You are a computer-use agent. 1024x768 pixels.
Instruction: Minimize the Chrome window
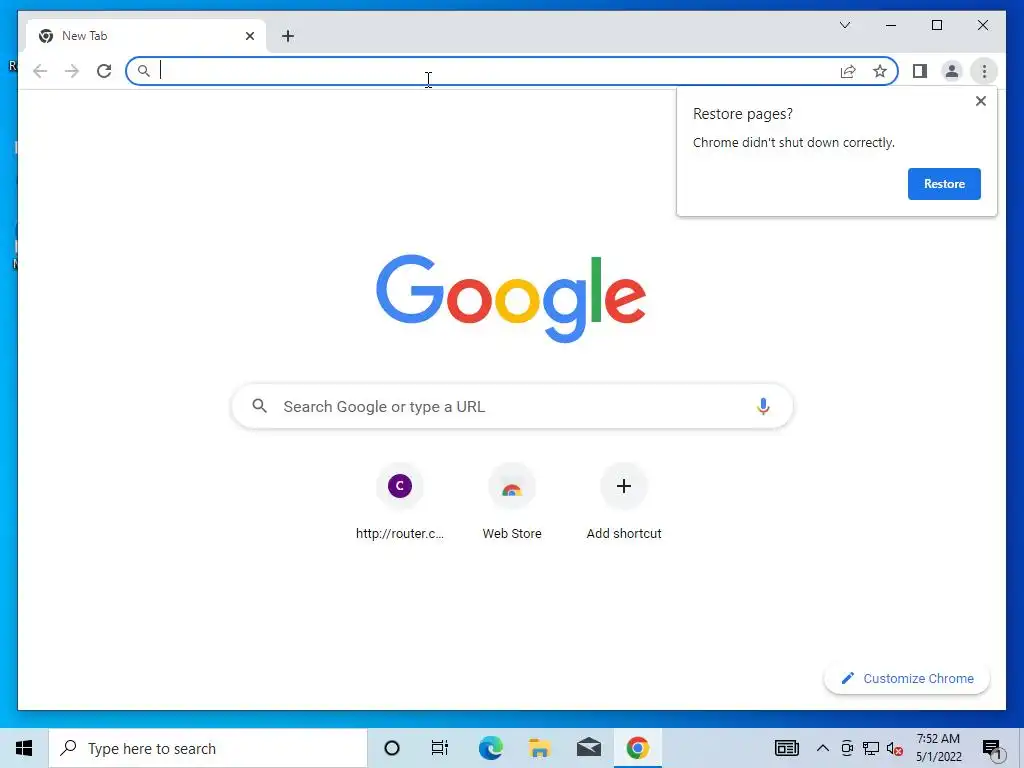(x=891, y=25)
